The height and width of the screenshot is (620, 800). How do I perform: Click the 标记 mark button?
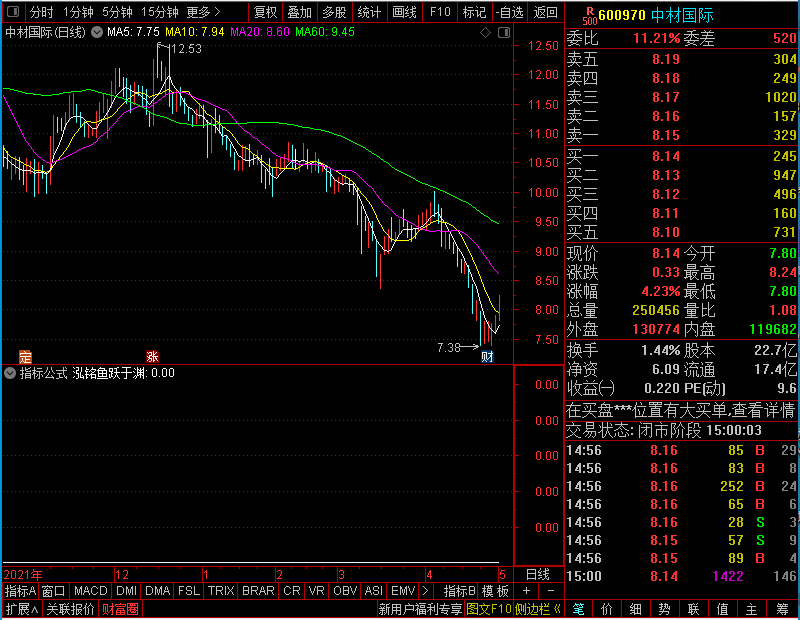(x=474, y=12)
